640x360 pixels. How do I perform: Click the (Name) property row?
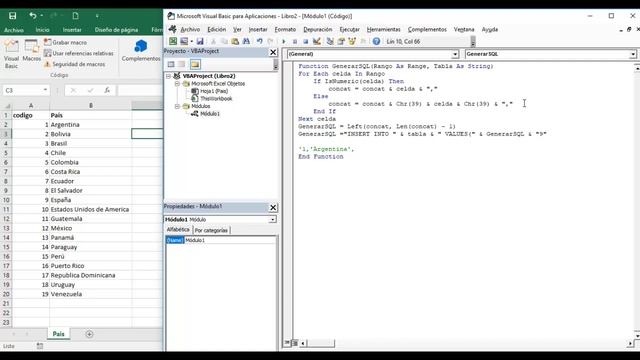[221, 240]
